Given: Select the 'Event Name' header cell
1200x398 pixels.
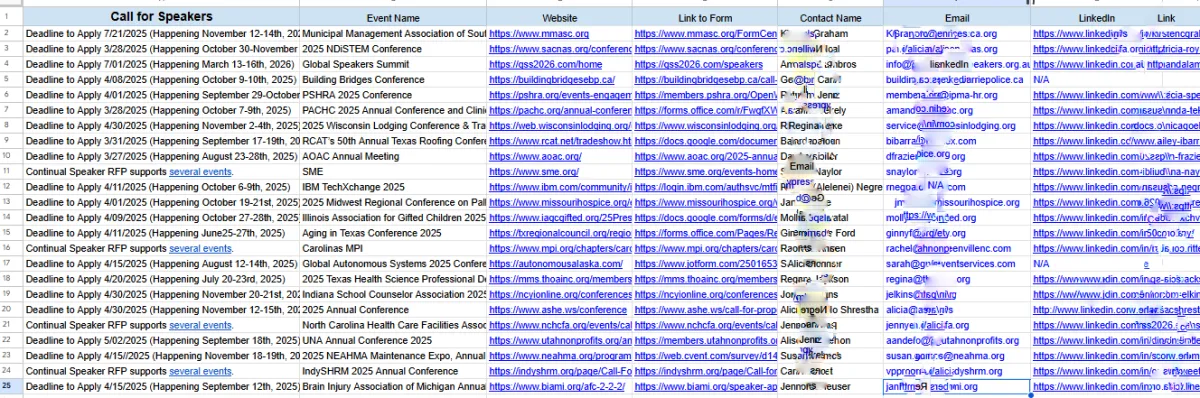Looking at the screenshot, I should 393,17.
